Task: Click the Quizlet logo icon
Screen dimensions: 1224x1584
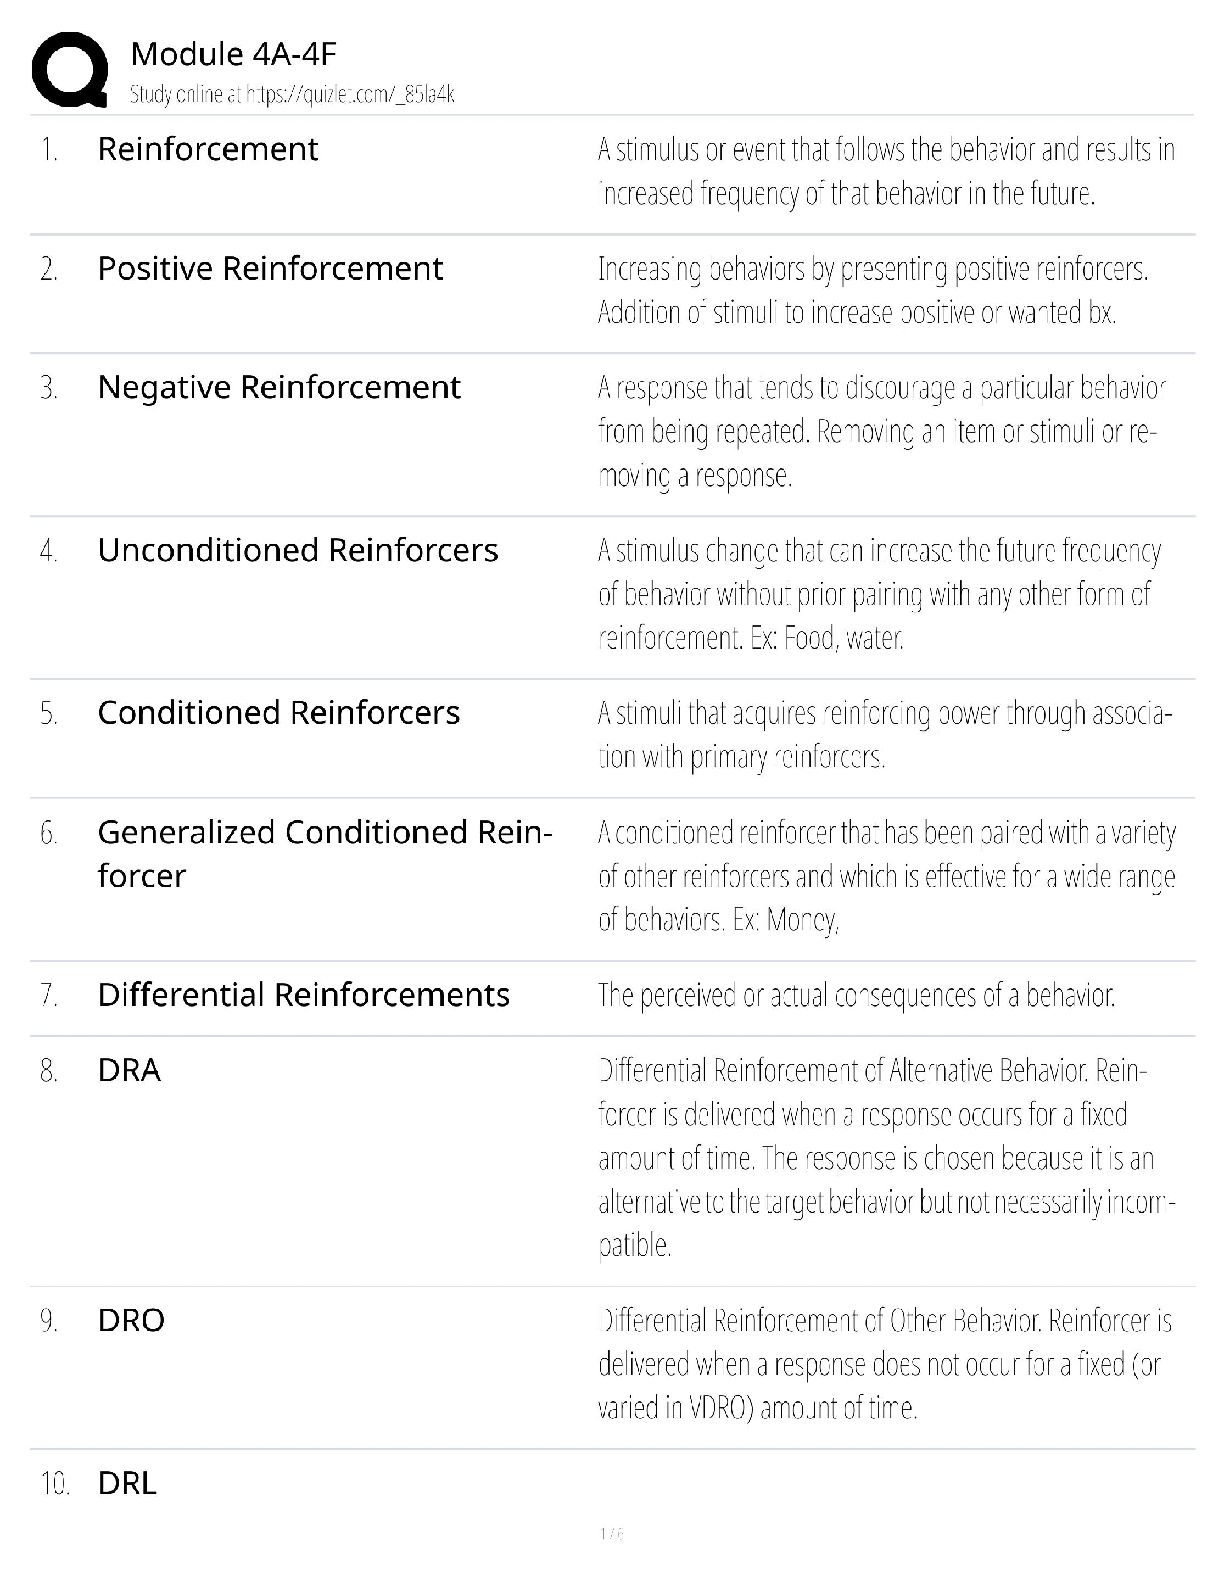Action: 70,69
